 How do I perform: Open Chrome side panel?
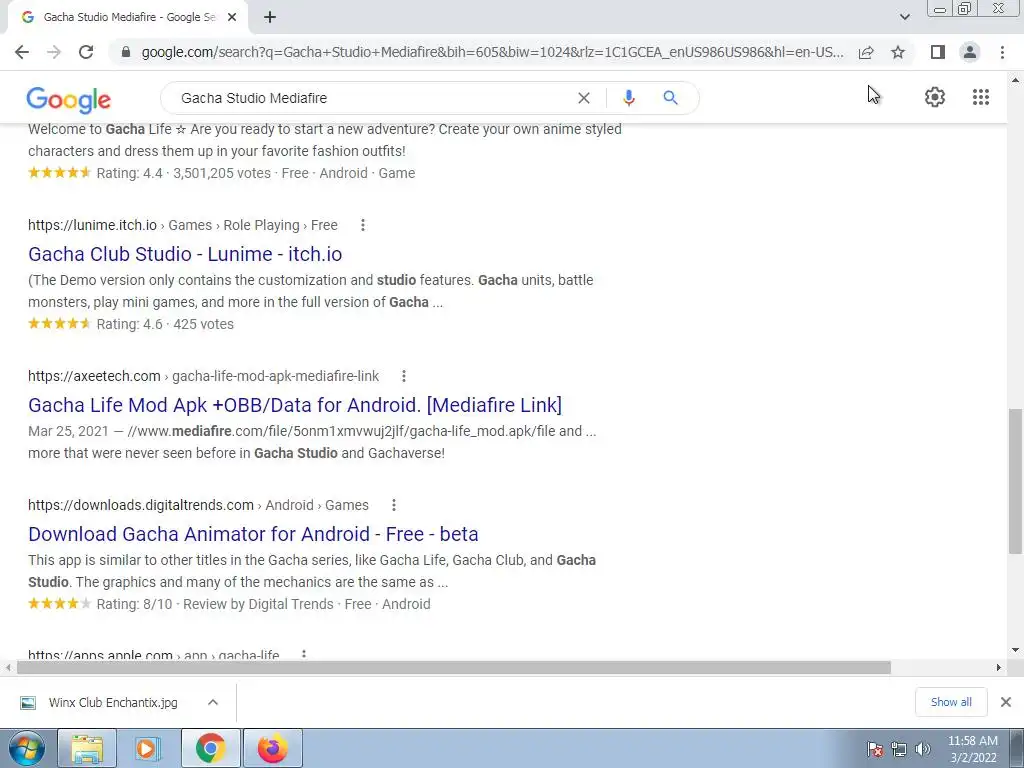(x=938, y=52)
